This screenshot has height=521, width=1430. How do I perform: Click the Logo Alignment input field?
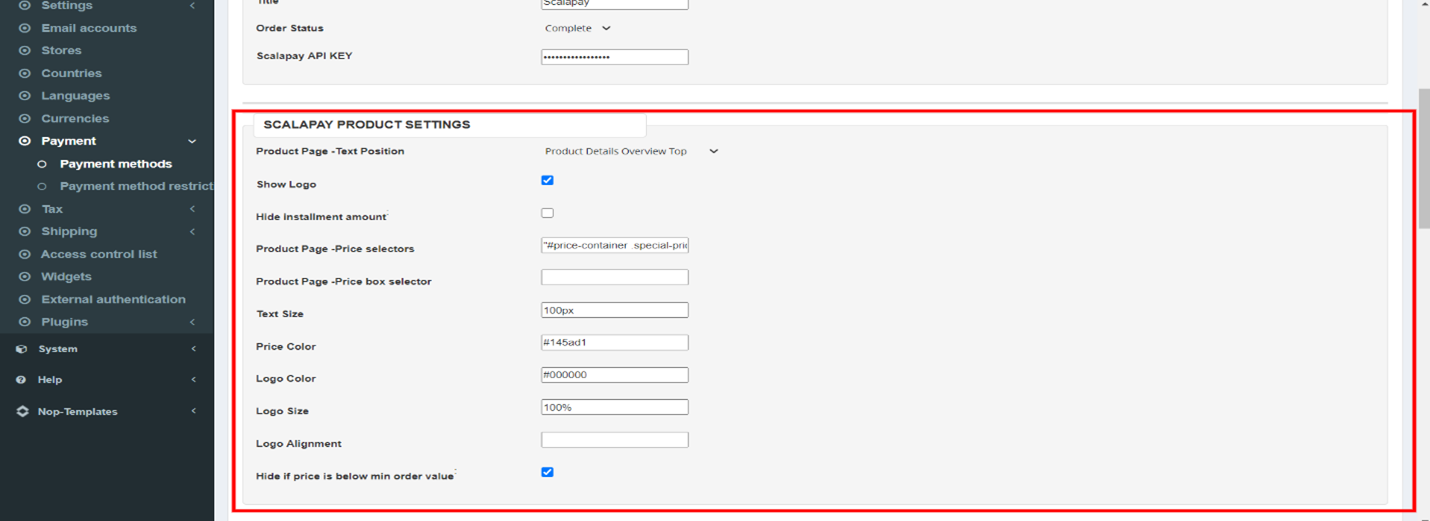615,440
